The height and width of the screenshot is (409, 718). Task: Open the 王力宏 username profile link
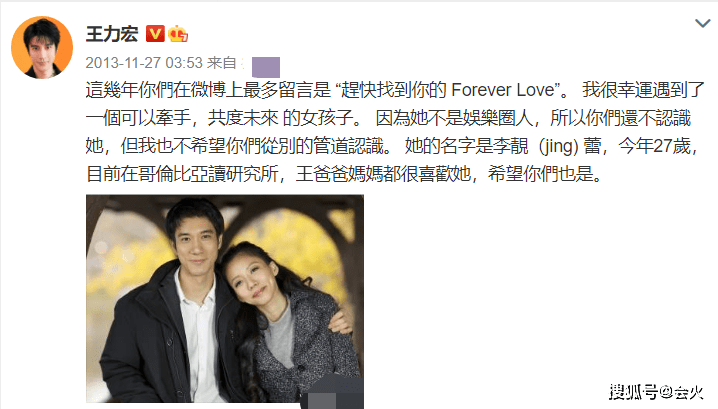coord(112,34)
